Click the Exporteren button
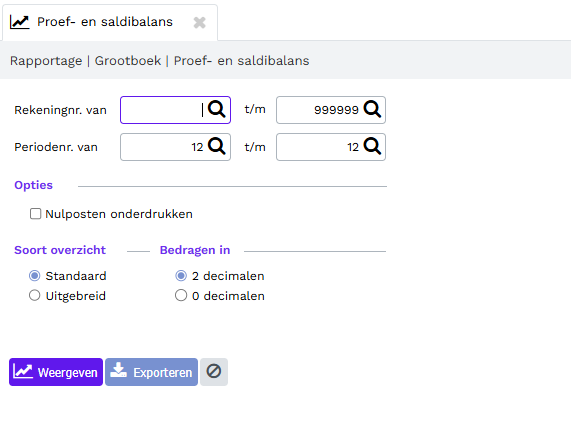 tap(151, 372)
